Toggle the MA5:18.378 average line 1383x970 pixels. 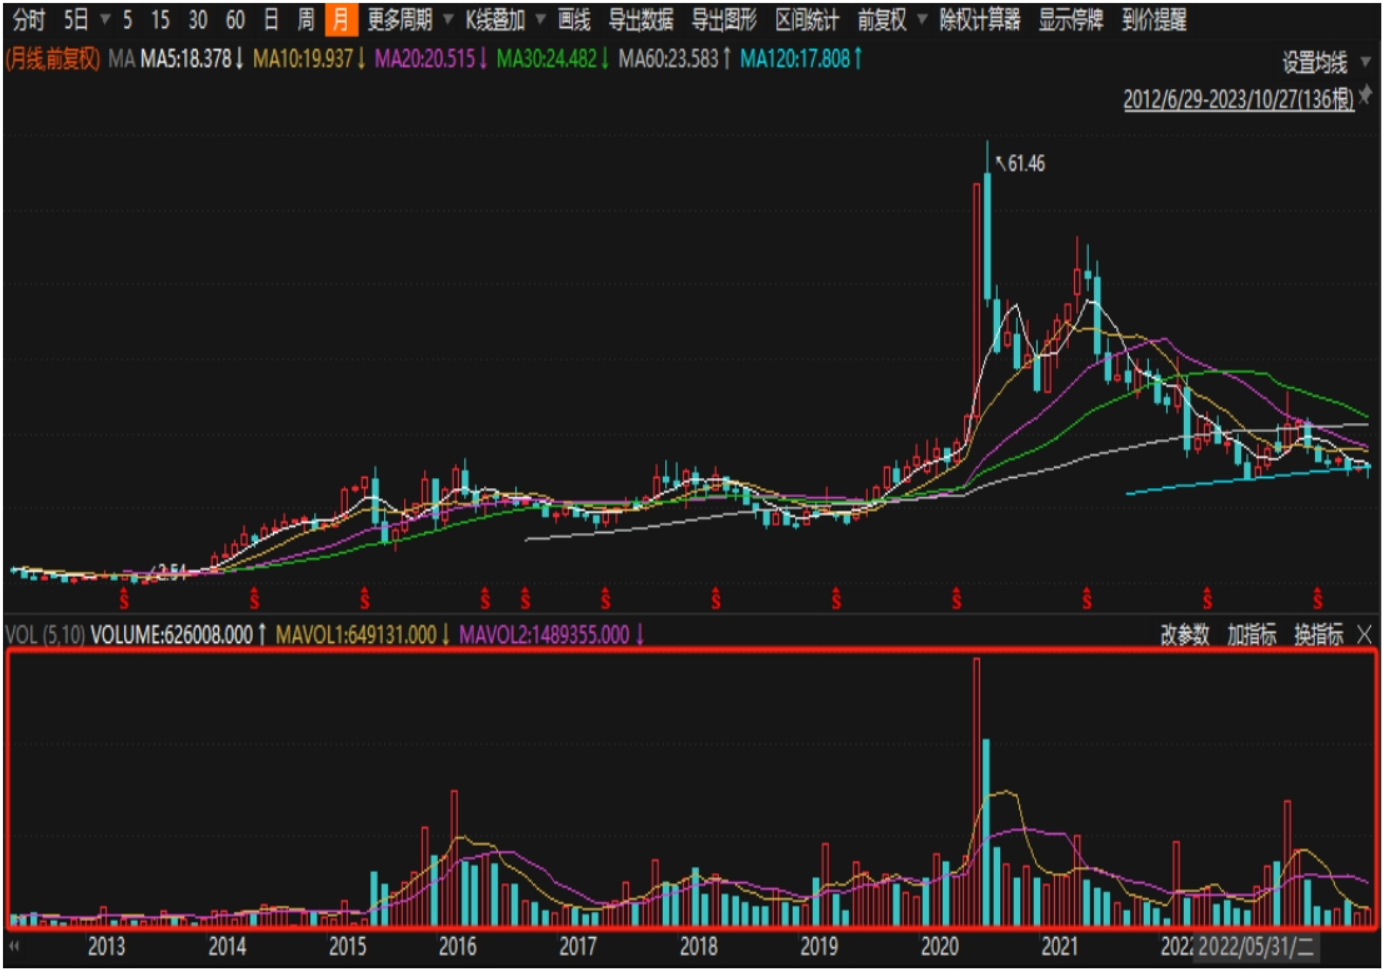[192, 59]
